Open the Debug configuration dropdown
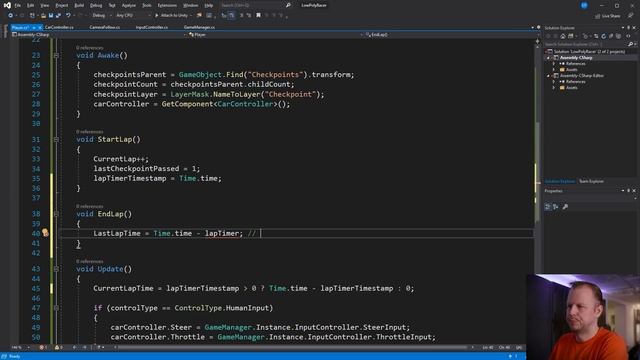Screen dimensions: 640x360 pos(101,16)
